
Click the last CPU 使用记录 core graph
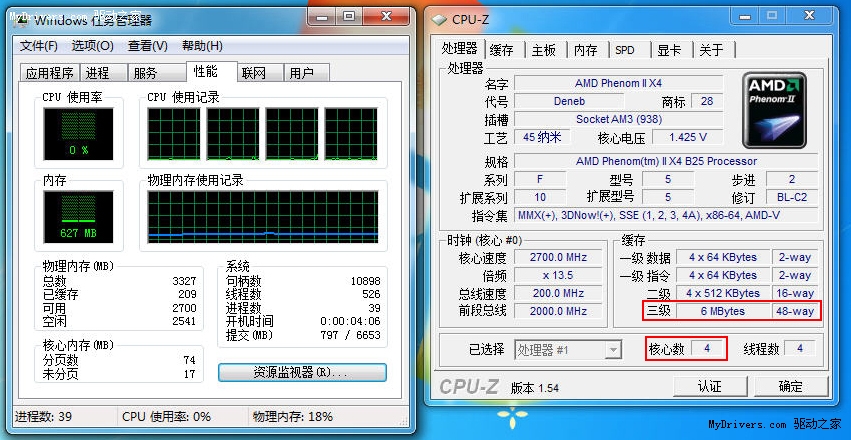point(351,134)
